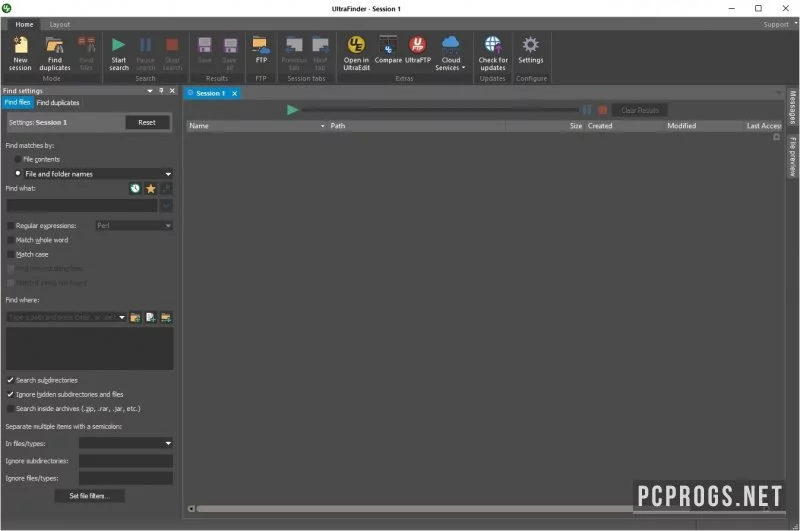Click Check for updates

click(493, 53)
